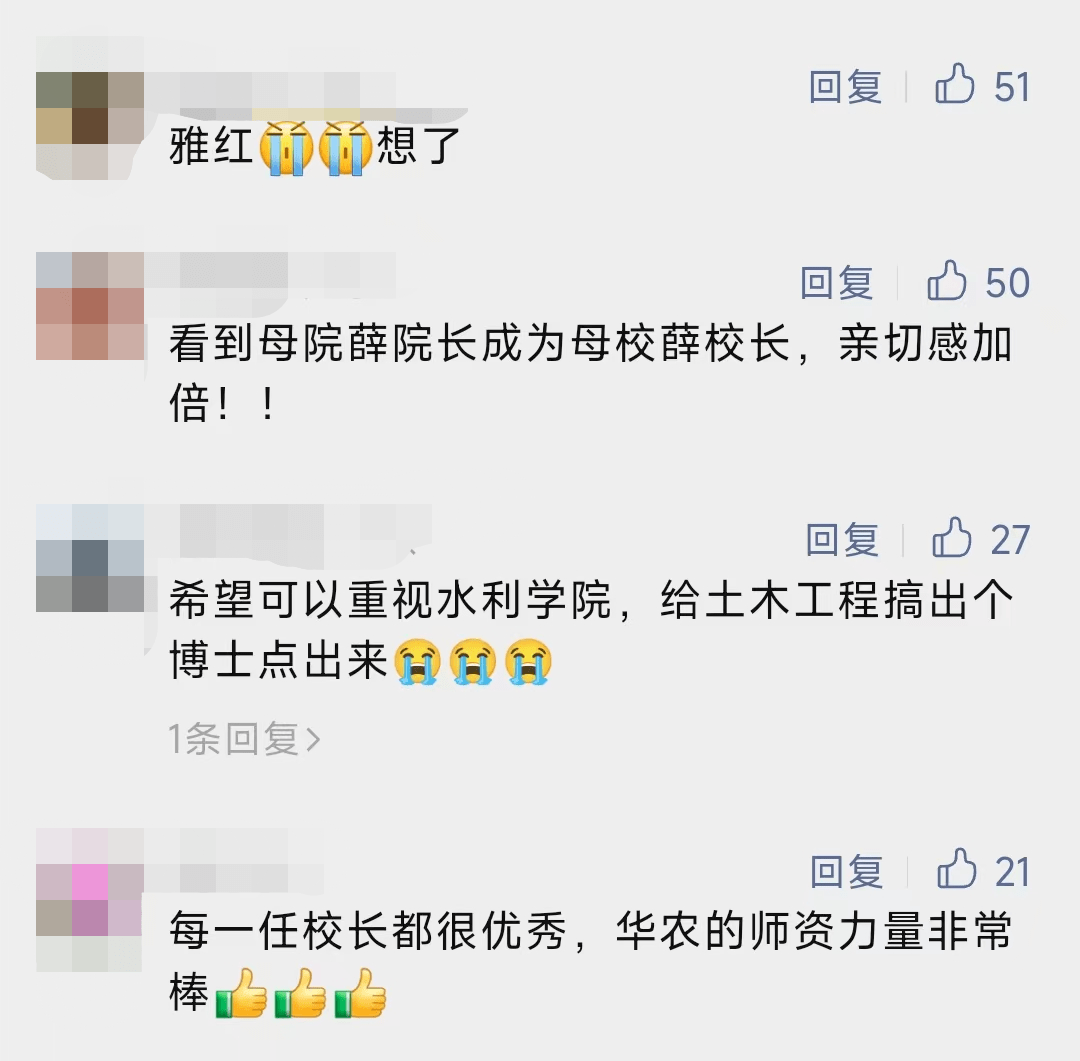Reply to the 薛院长 comment

(x=837, y=282)
